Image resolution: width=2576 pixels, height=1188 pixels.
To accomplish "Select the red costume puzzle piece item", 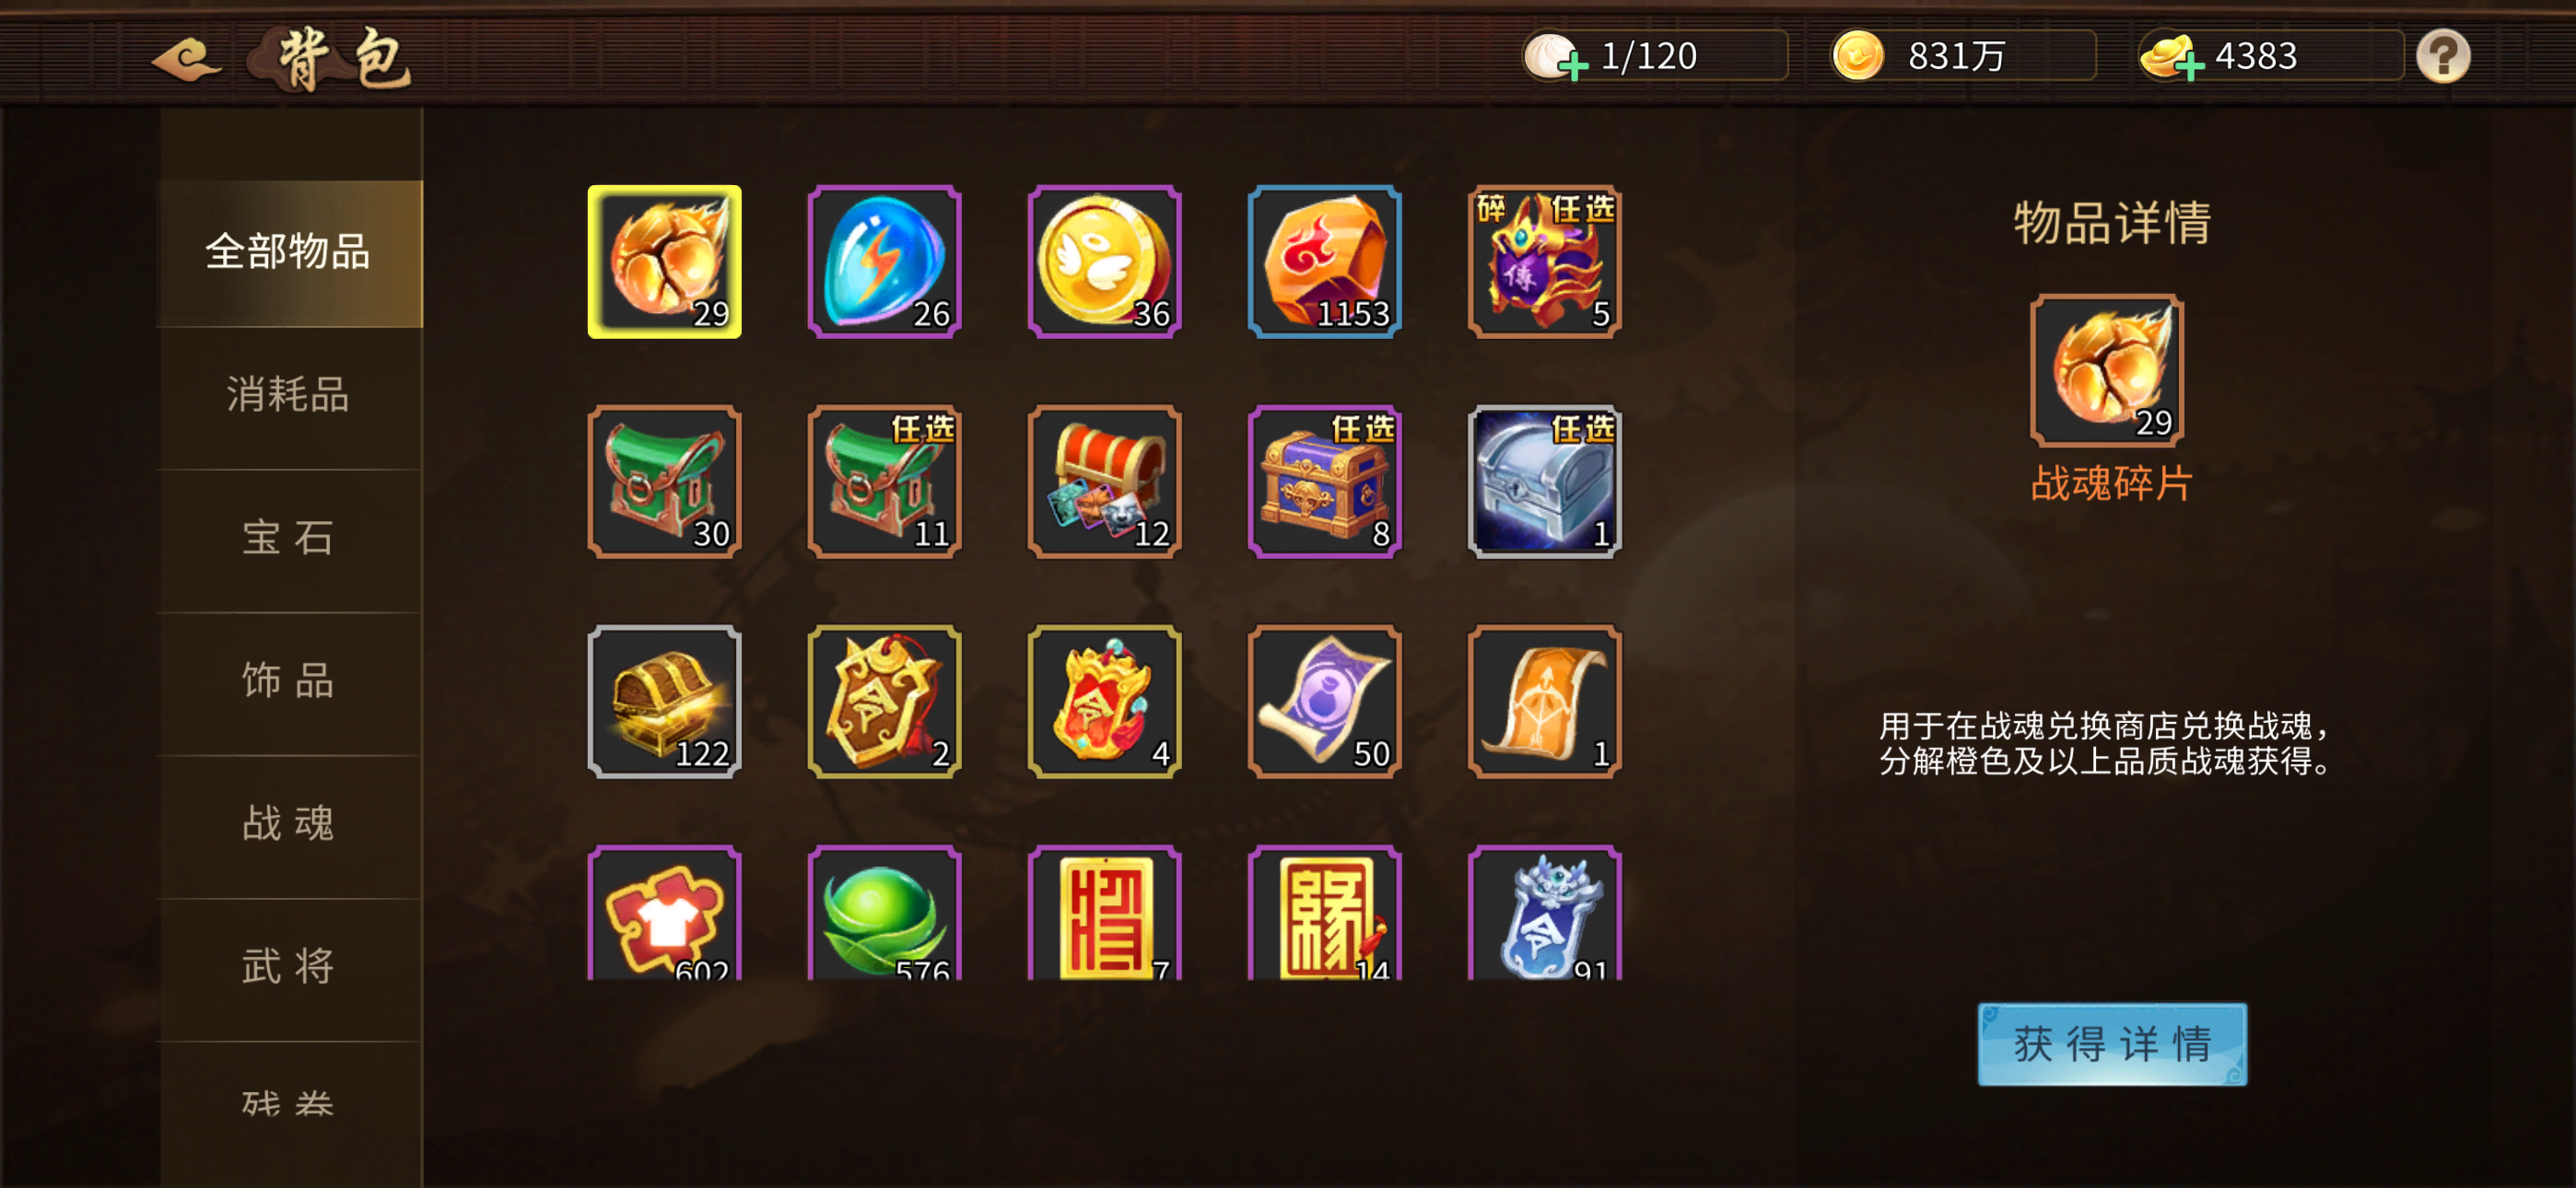I will point(664,913).
